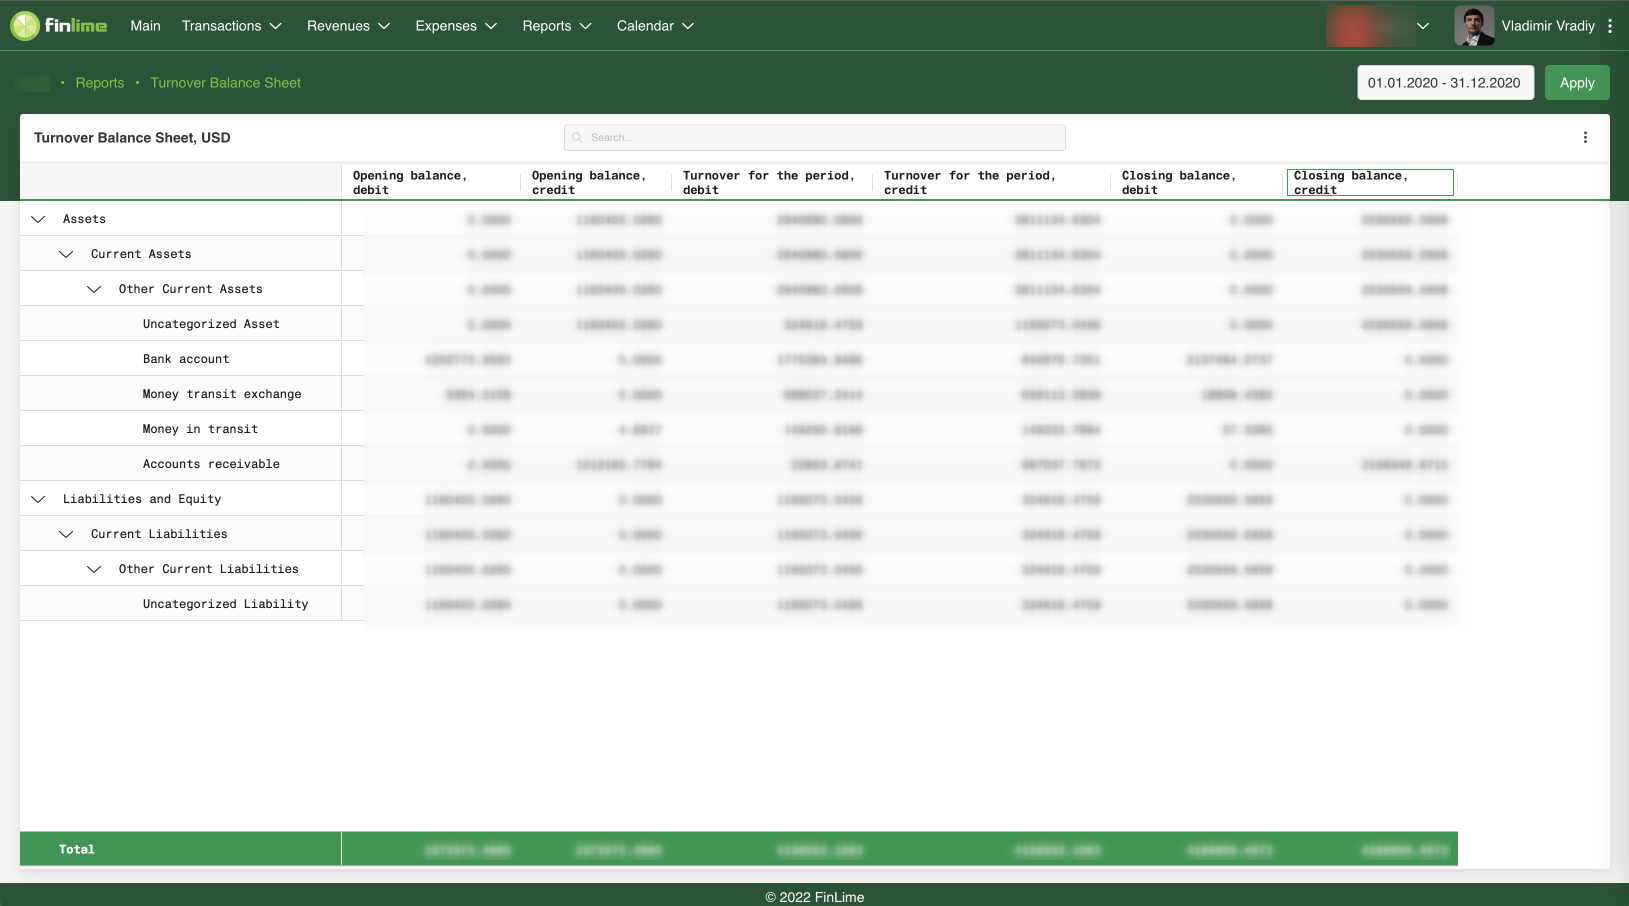Click the FinLime logo icon

(x=25, y=26)
